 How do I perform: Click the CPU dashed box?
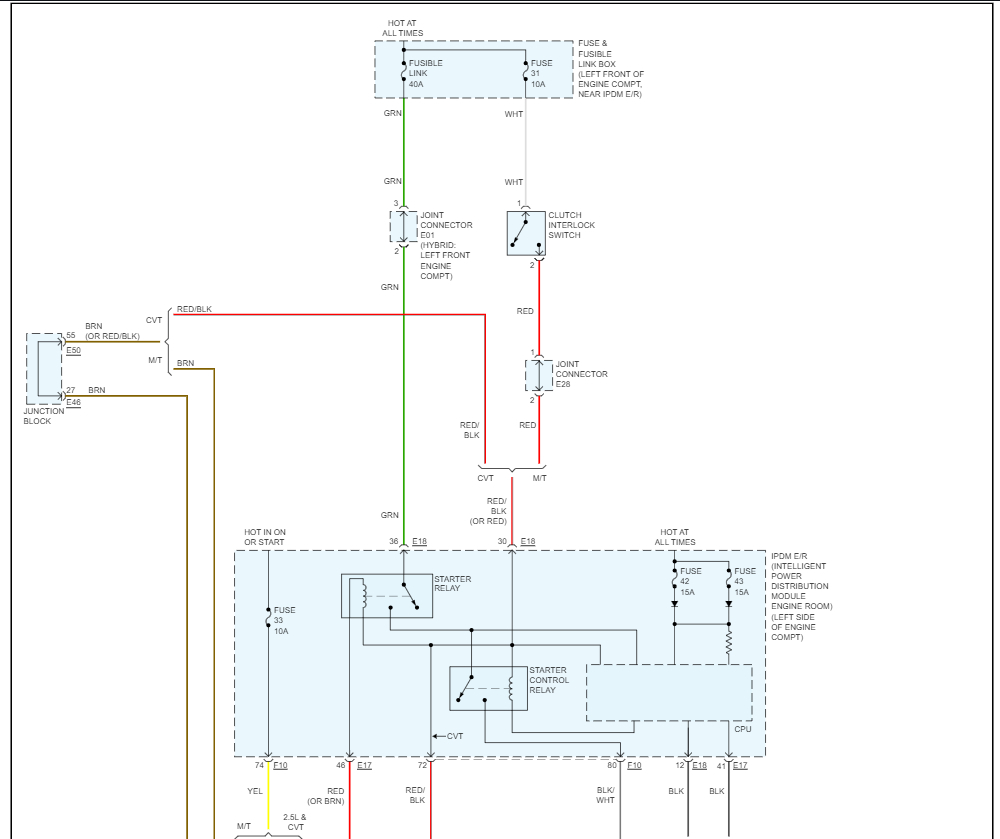point(669,693)
